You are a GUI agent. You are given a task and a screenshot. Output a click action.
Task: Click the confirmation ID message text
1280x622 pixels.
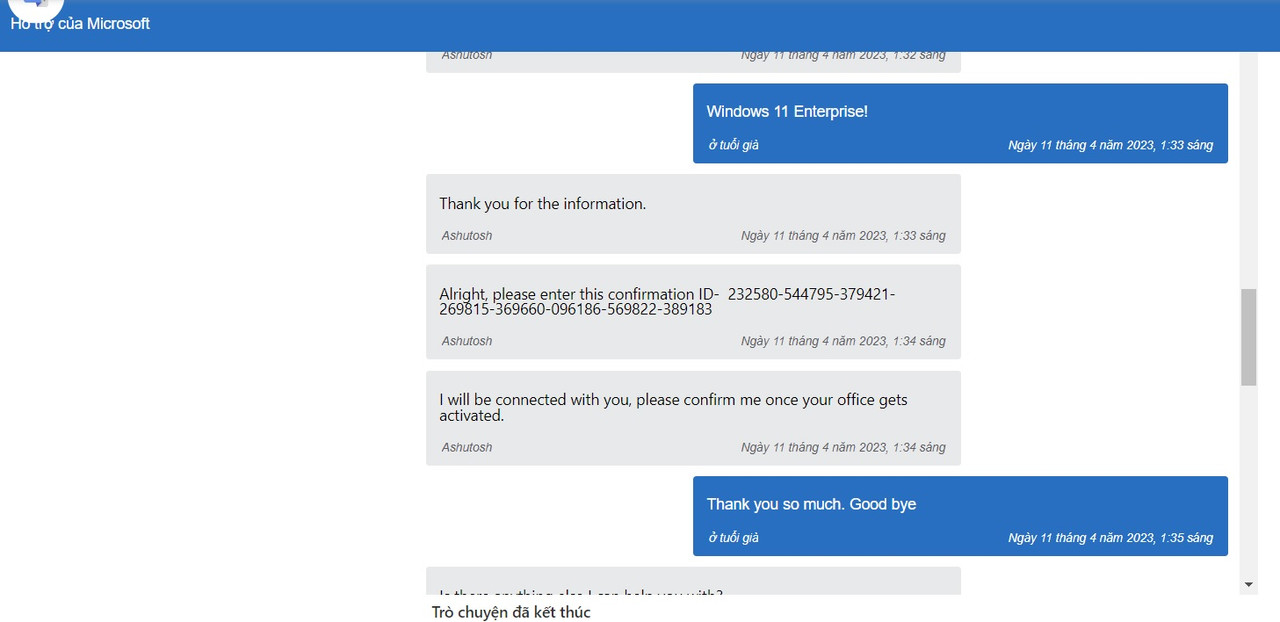[667, 302]
